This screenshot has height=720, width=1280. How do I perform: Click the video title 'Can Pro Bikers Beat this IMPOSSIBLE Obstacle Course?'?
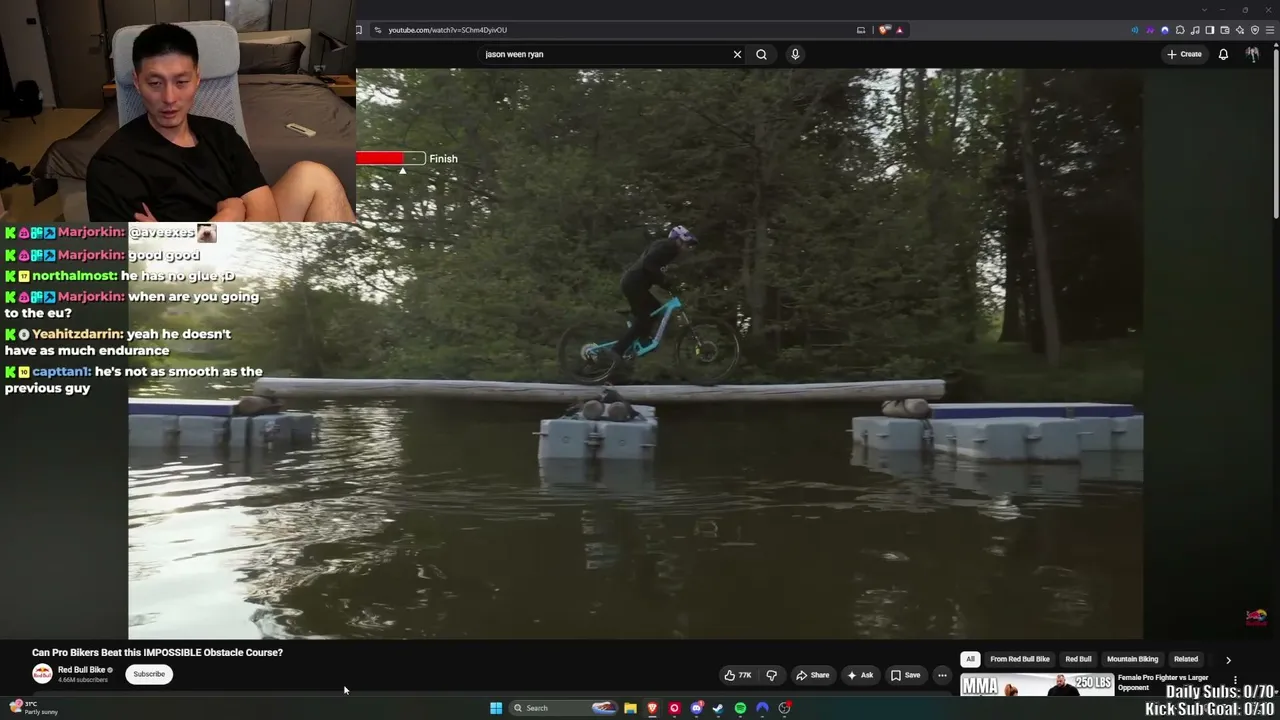(157, 652)
